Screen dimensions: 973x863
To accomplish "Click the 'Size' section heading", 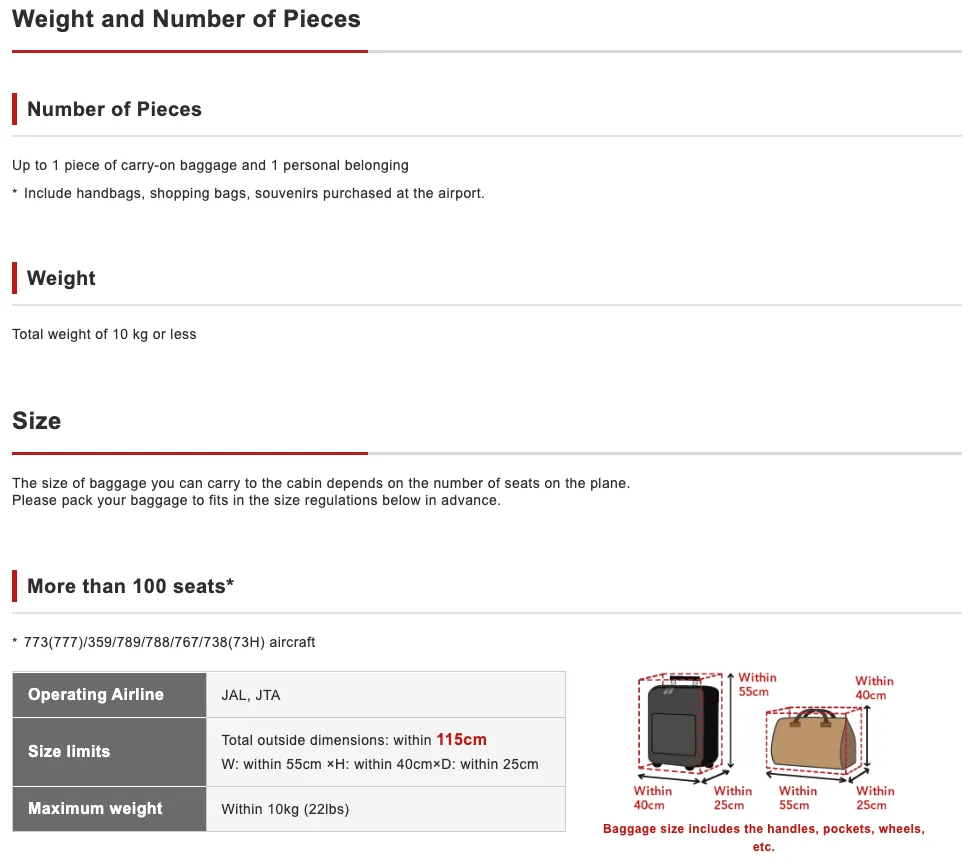I will pyautogui.click(x=37, y=421).
